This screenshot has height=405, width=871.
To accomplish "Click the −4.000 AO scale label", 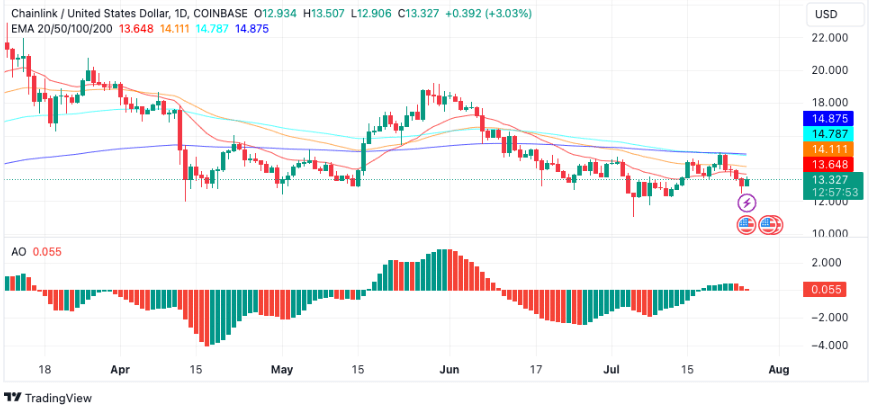I will pyautogui.click(x=829, y=345).
